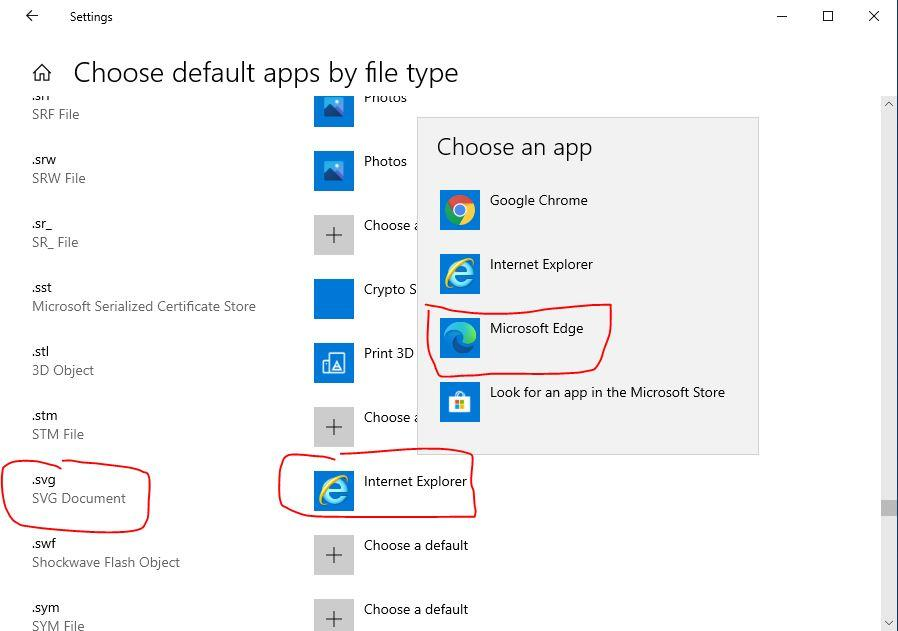Select Google Chrome from the app list
898x631 pixels.
coord(538,201)
